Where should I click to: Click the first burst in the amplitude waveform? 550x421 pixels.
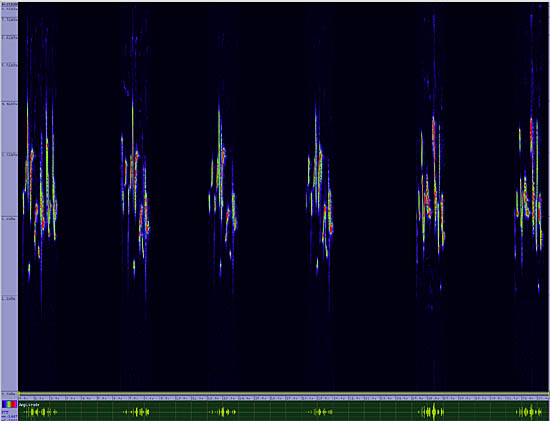tap(39, 412)
